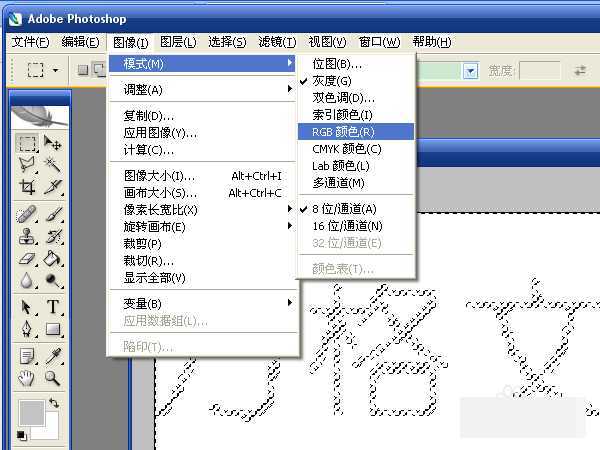Select the Clone Stamp tool
The image size is (600, 450).
coord(27,236)
